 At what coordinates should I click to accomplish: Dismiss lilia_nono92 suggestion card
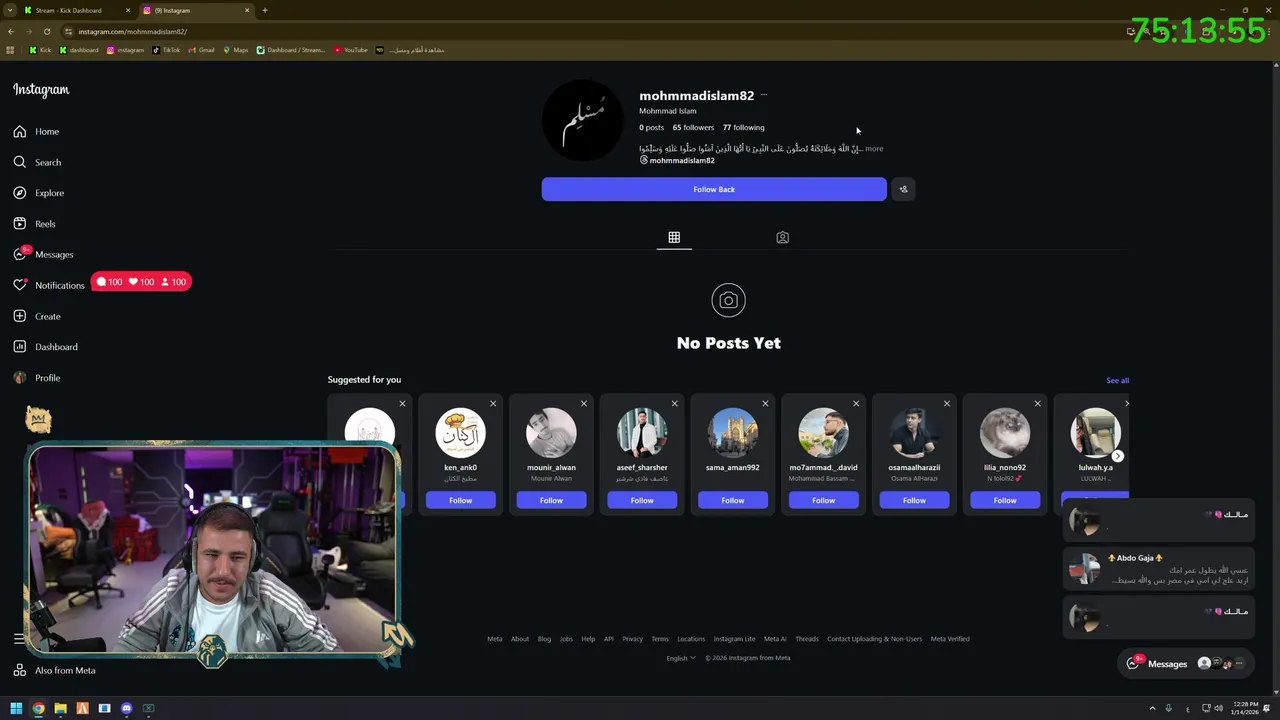coord(1037,403)
